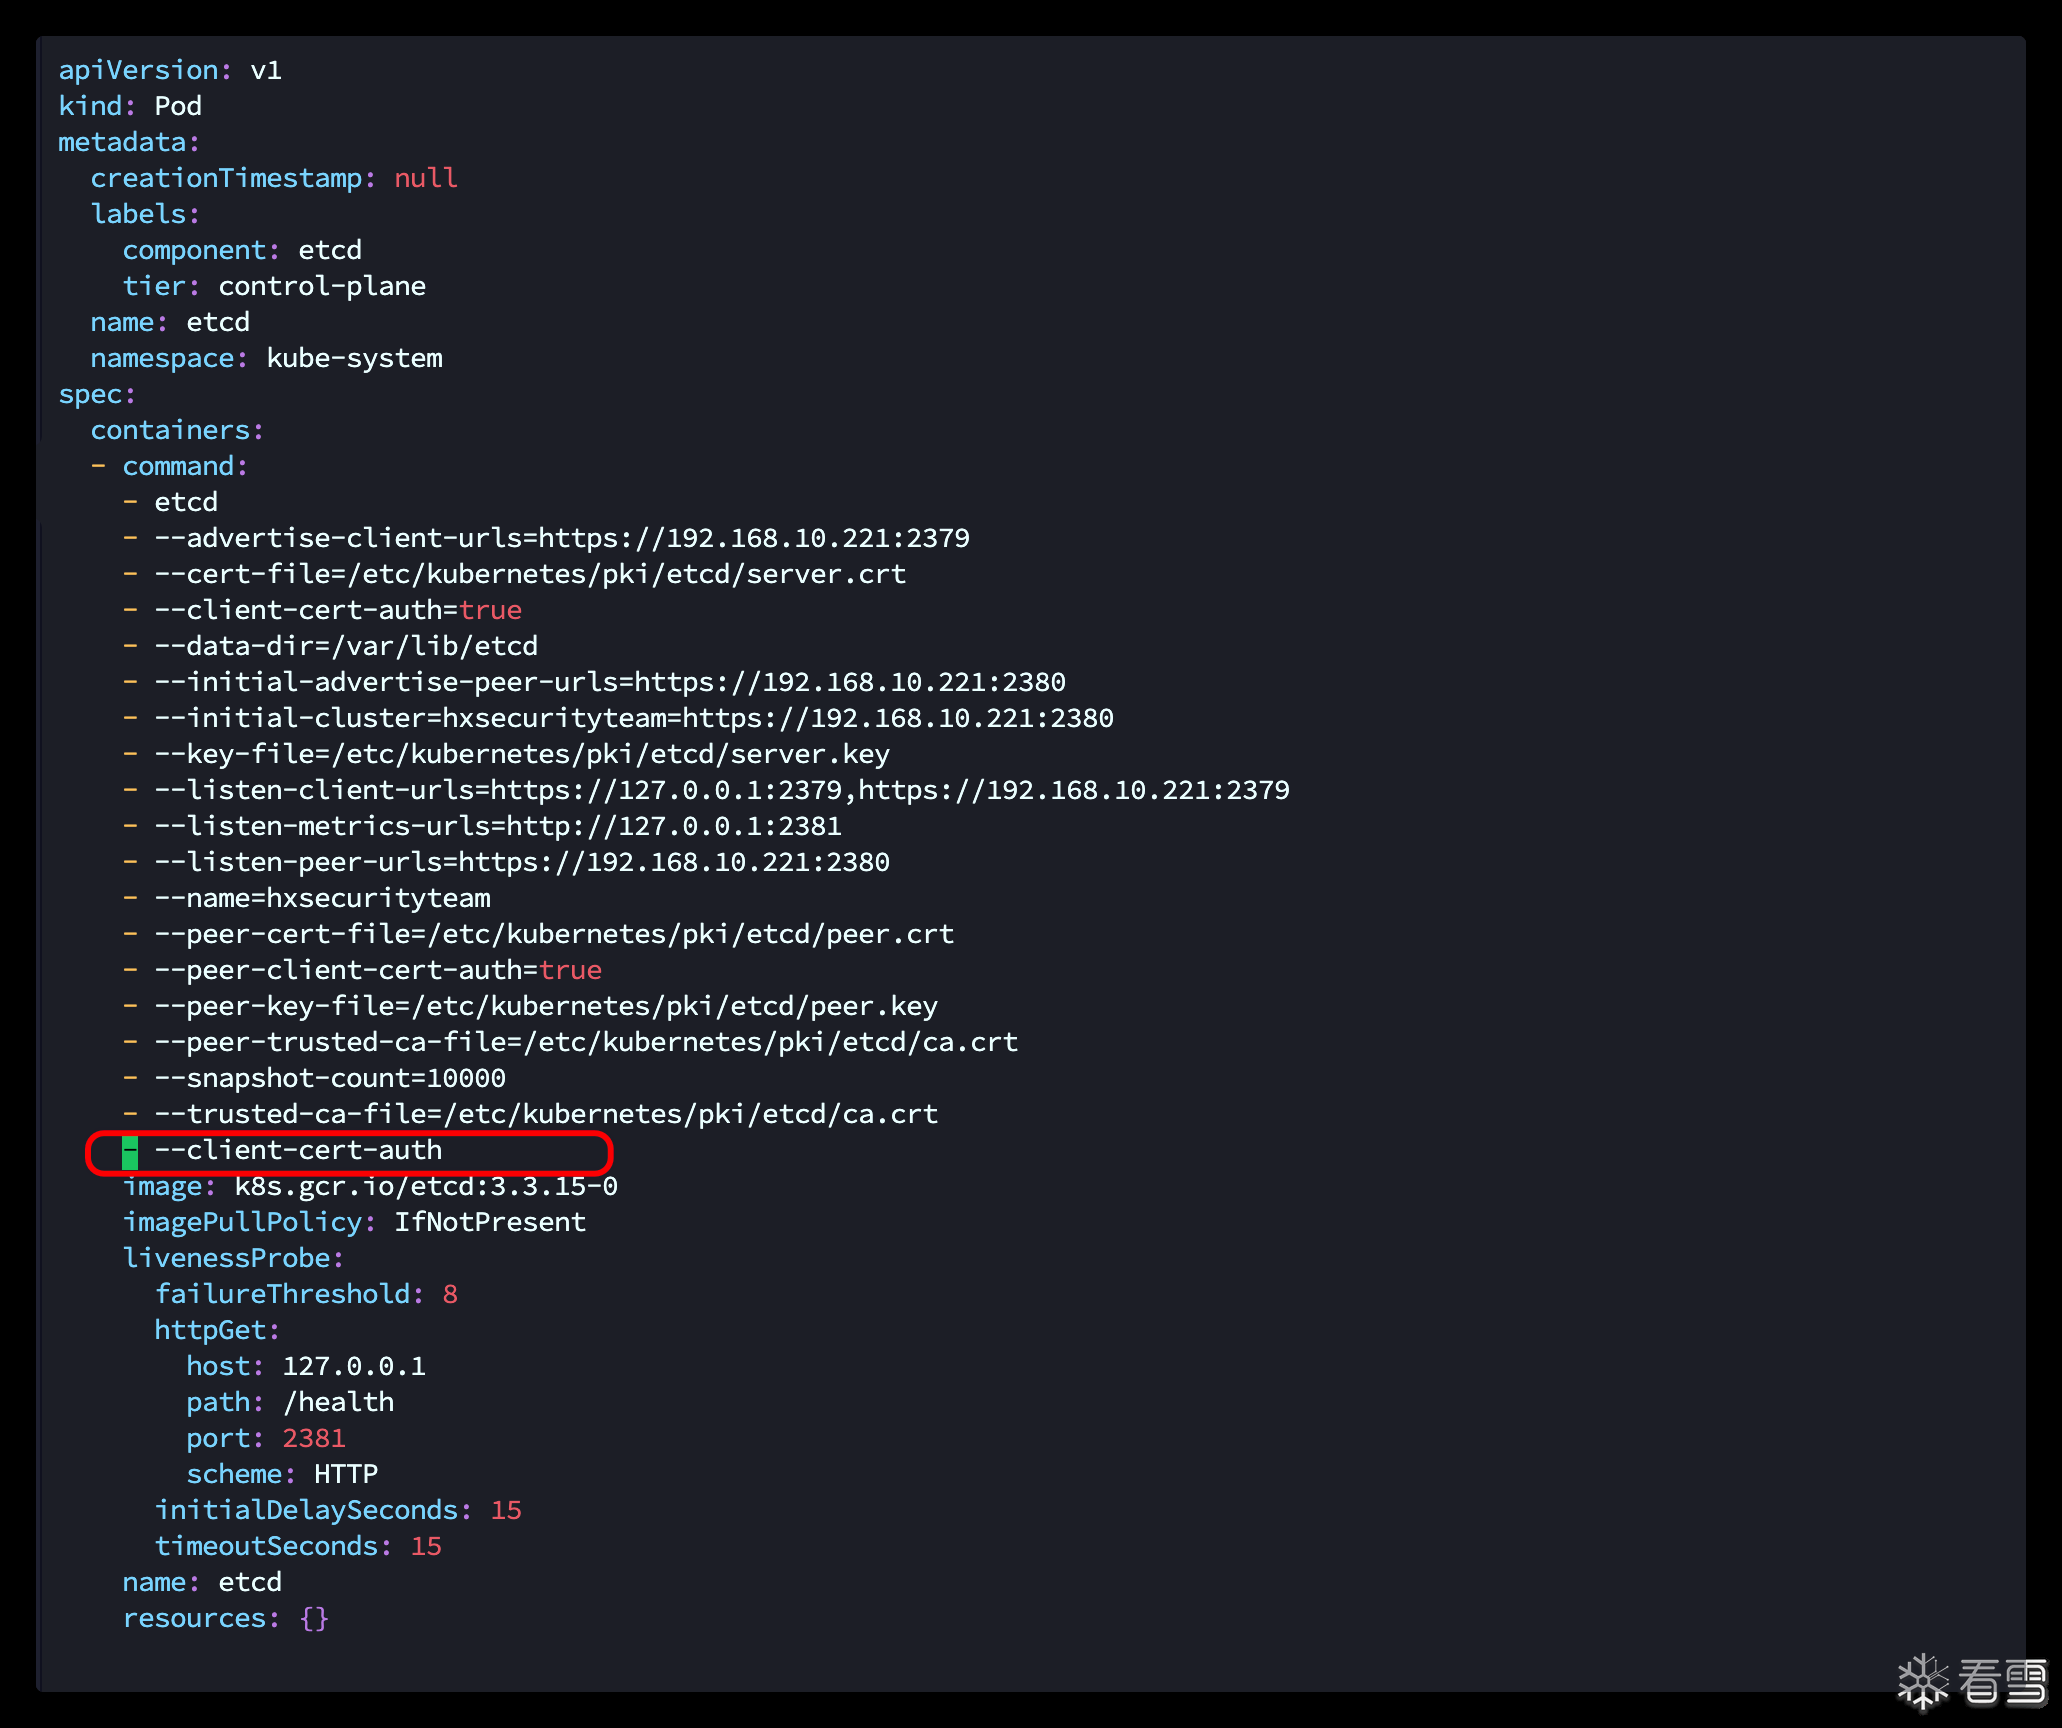Click the dash before the command key

pos(98,466)
